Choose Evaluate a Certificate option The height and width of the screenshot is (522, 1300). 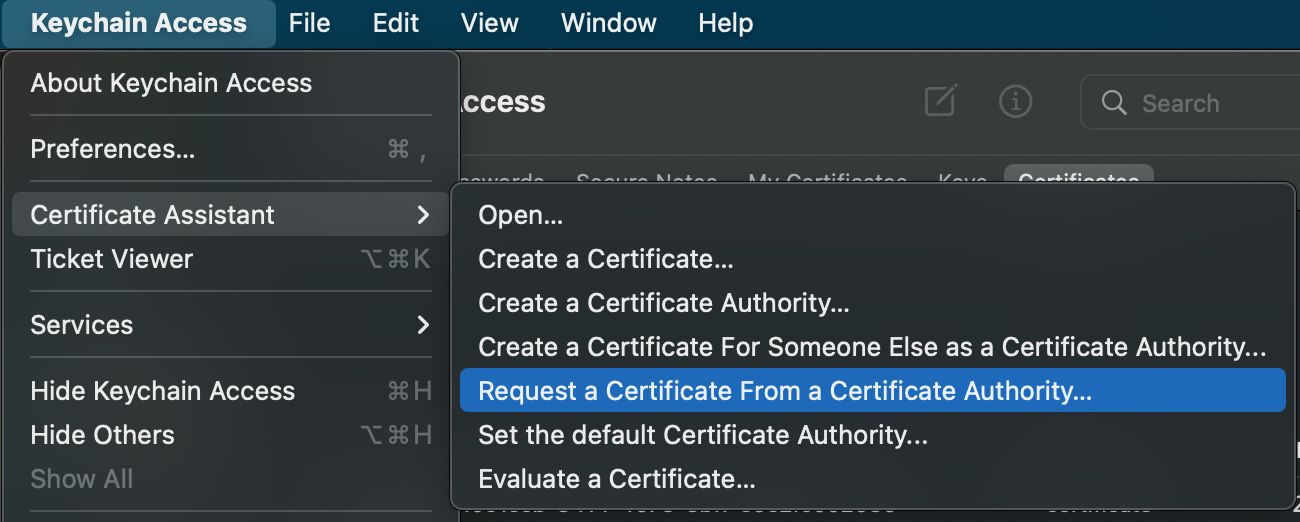(x=616, y=479)
